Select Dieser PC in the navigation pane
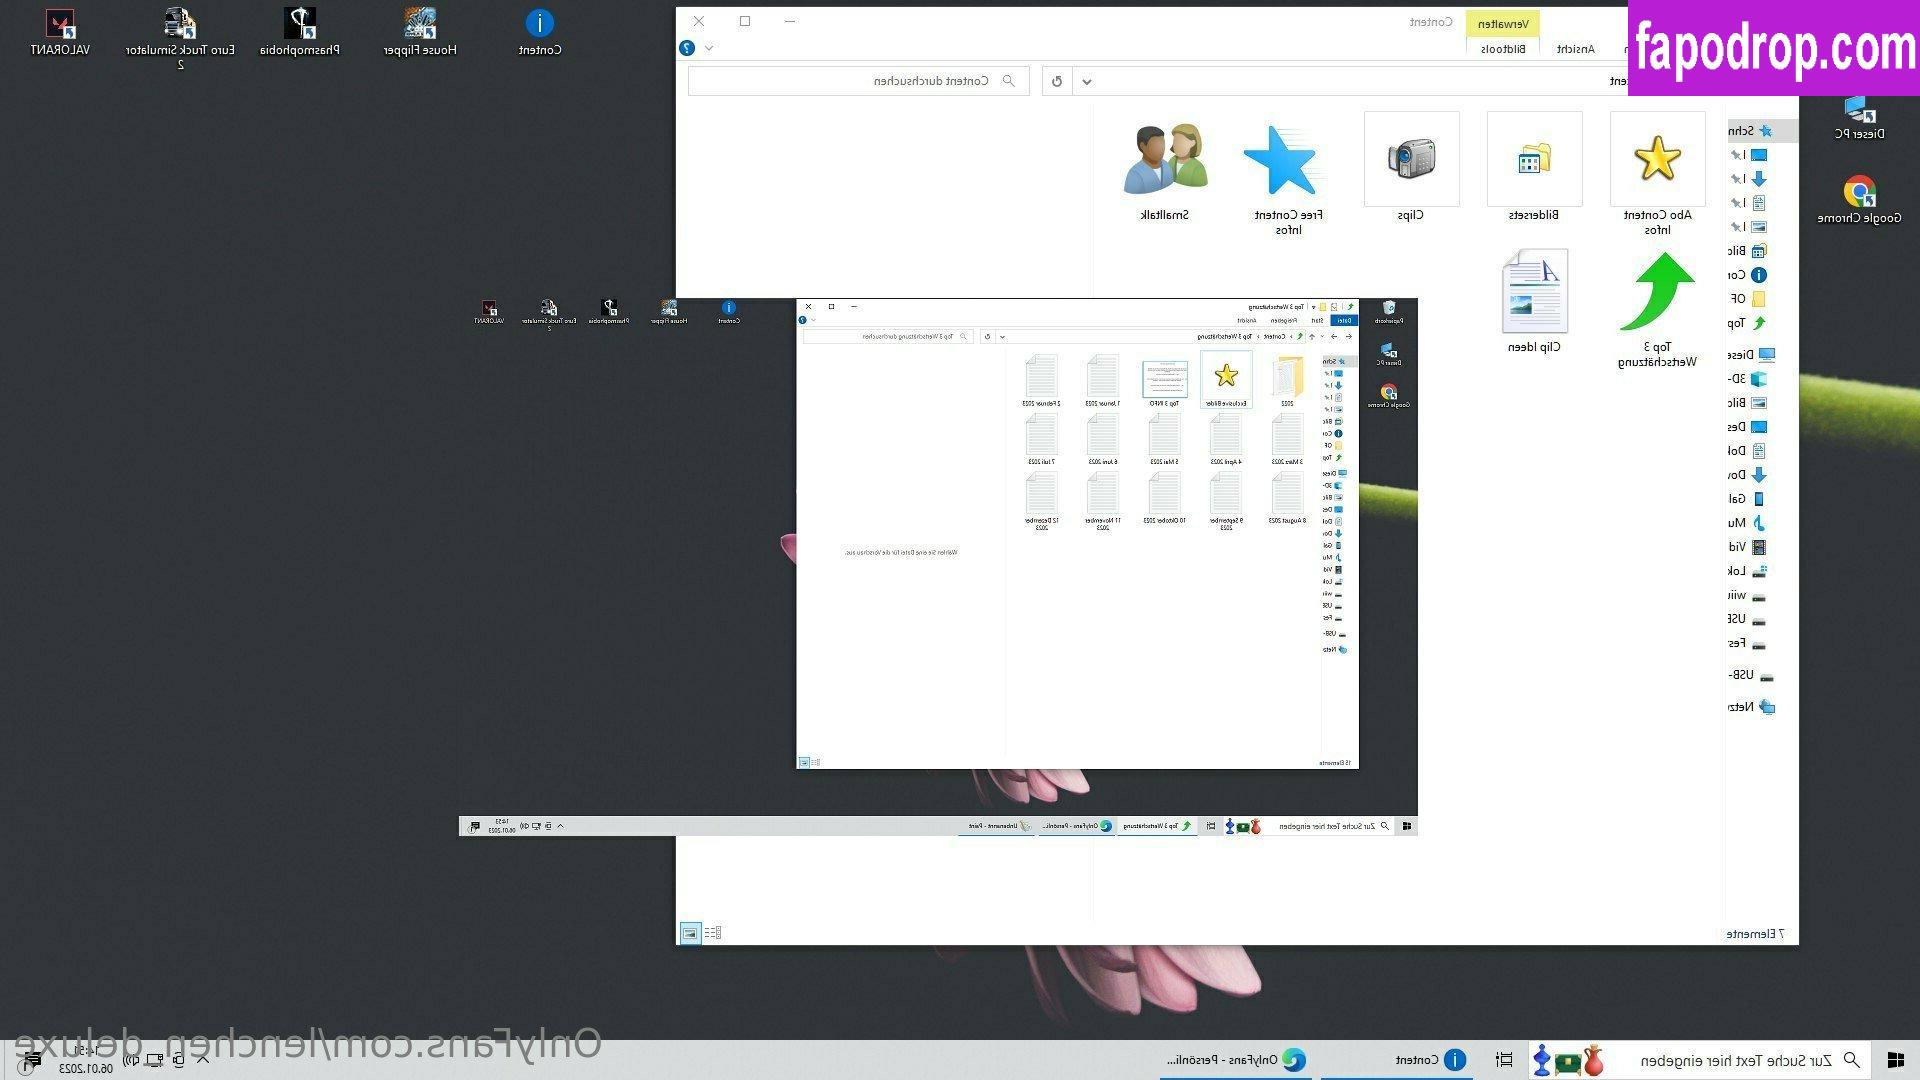Screen dimensions: 1920x1080 point(1752,355)
